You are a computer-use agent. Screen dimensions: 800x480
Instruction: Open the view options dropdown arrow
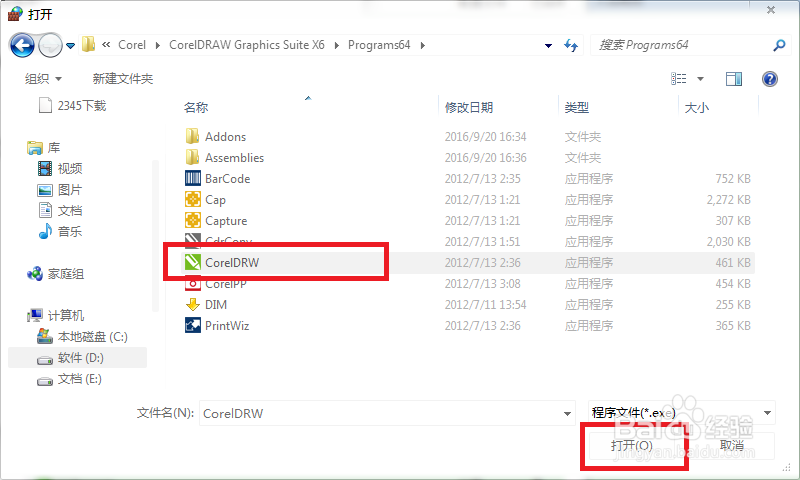701,79
